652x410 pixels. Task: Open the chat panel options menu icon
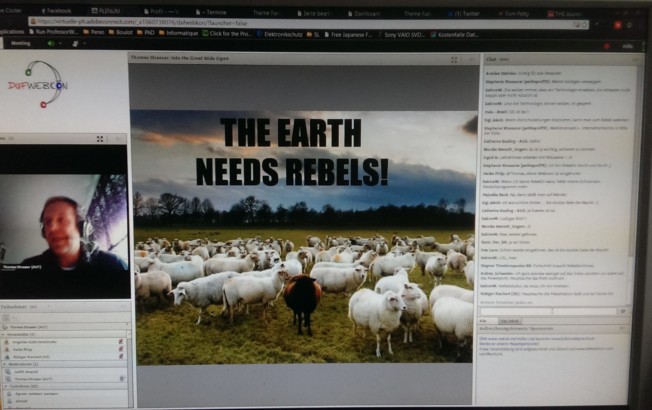click(636, 59)
